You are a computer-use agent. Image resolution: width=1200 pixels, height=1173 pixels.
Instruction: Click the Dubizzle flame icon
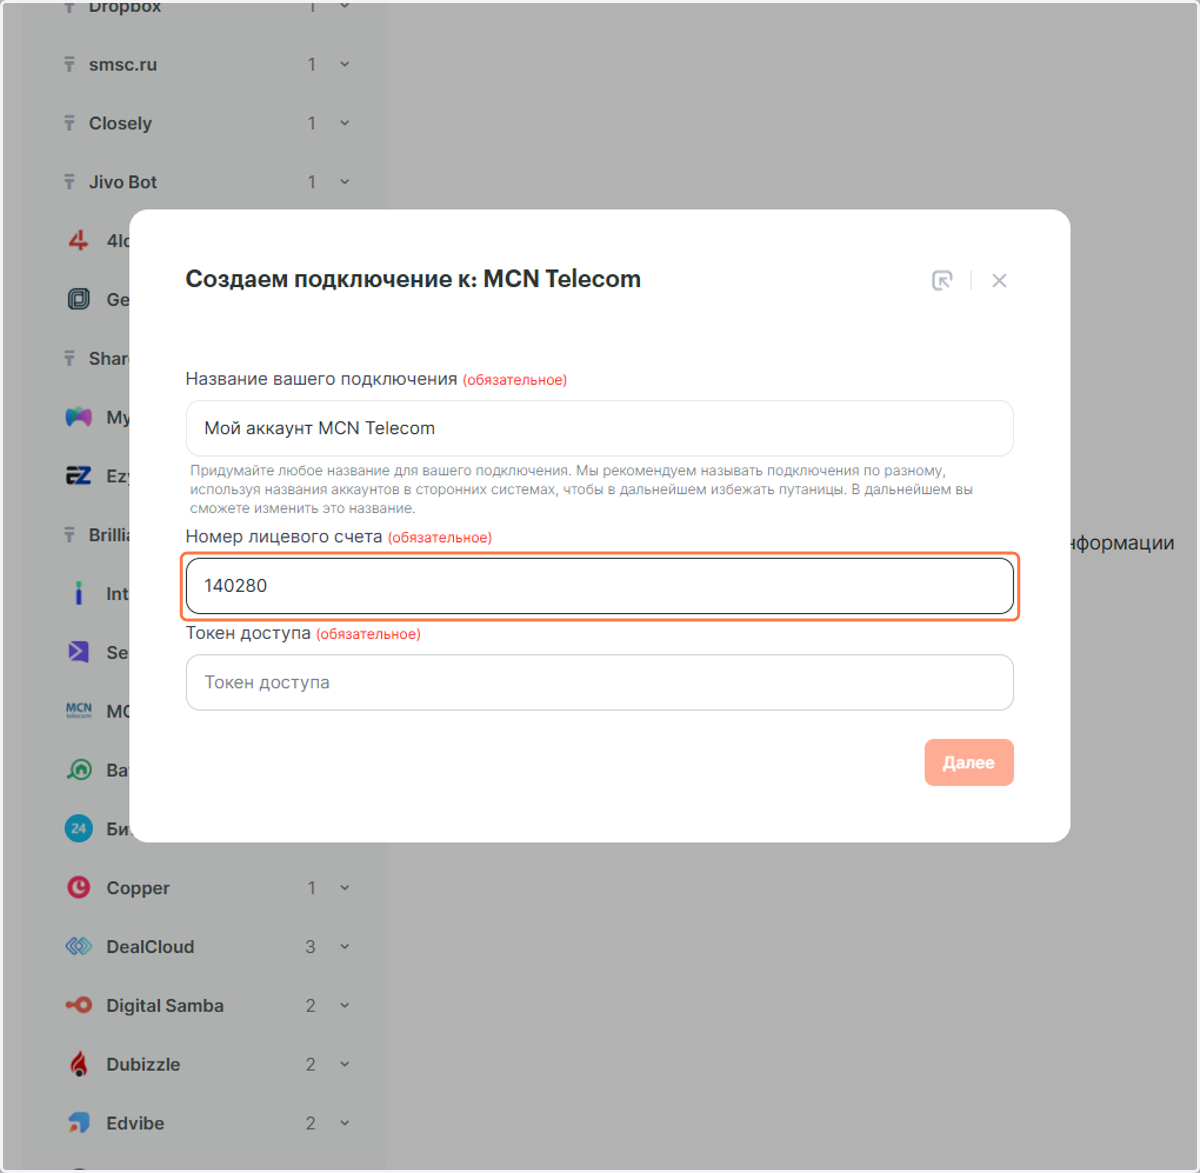(79, 1064)
